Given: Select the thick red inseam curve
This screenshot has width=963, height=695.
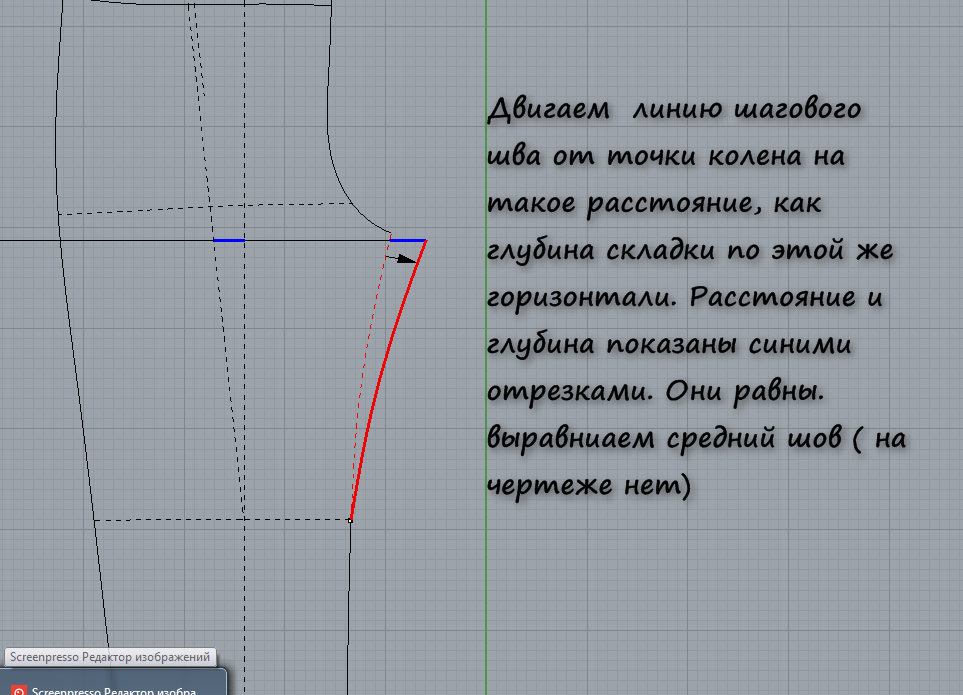Looking at the screenshot, I should [383, 381].
